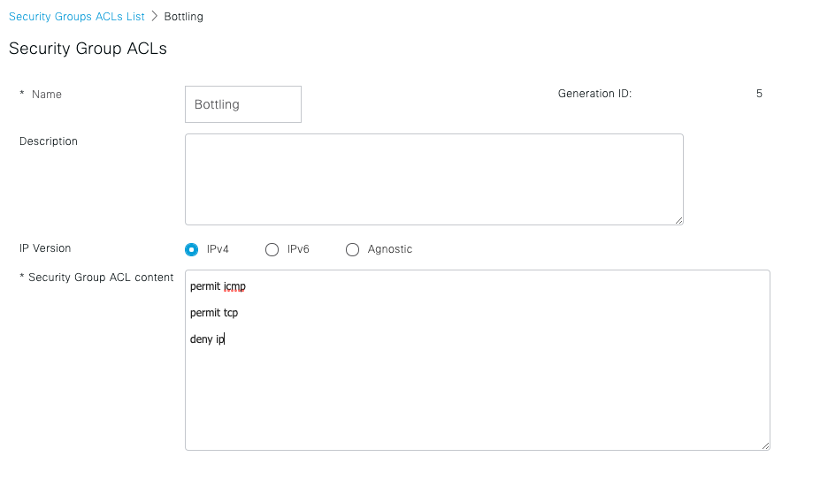Click the required Name field label
Viewport: 820px width, 487px height.
46,95
